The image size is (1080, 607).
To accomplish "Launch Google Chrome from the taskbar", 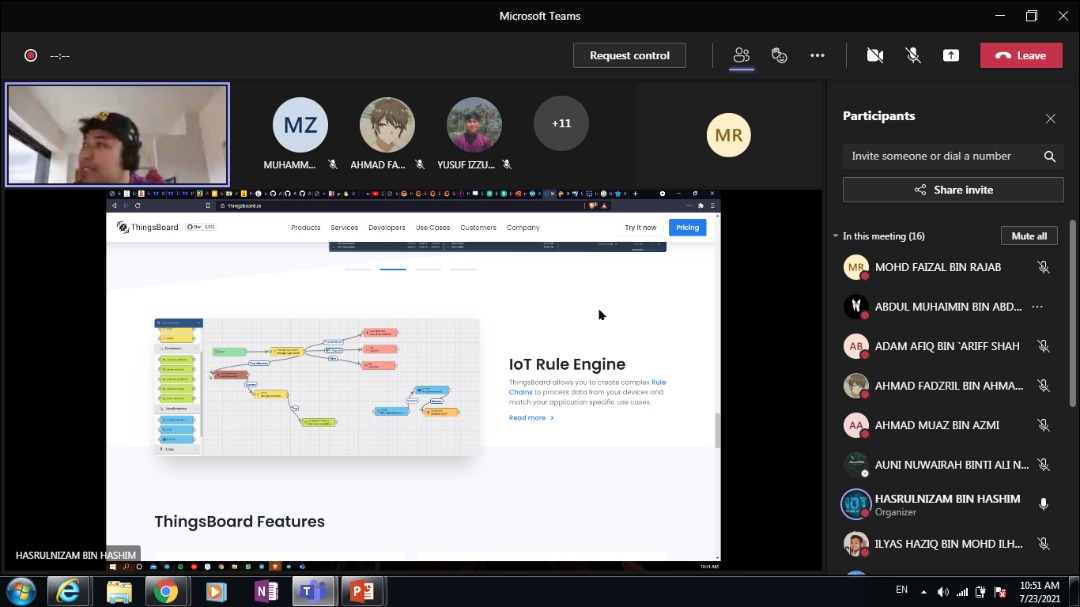I will click(x=166, y=591).
